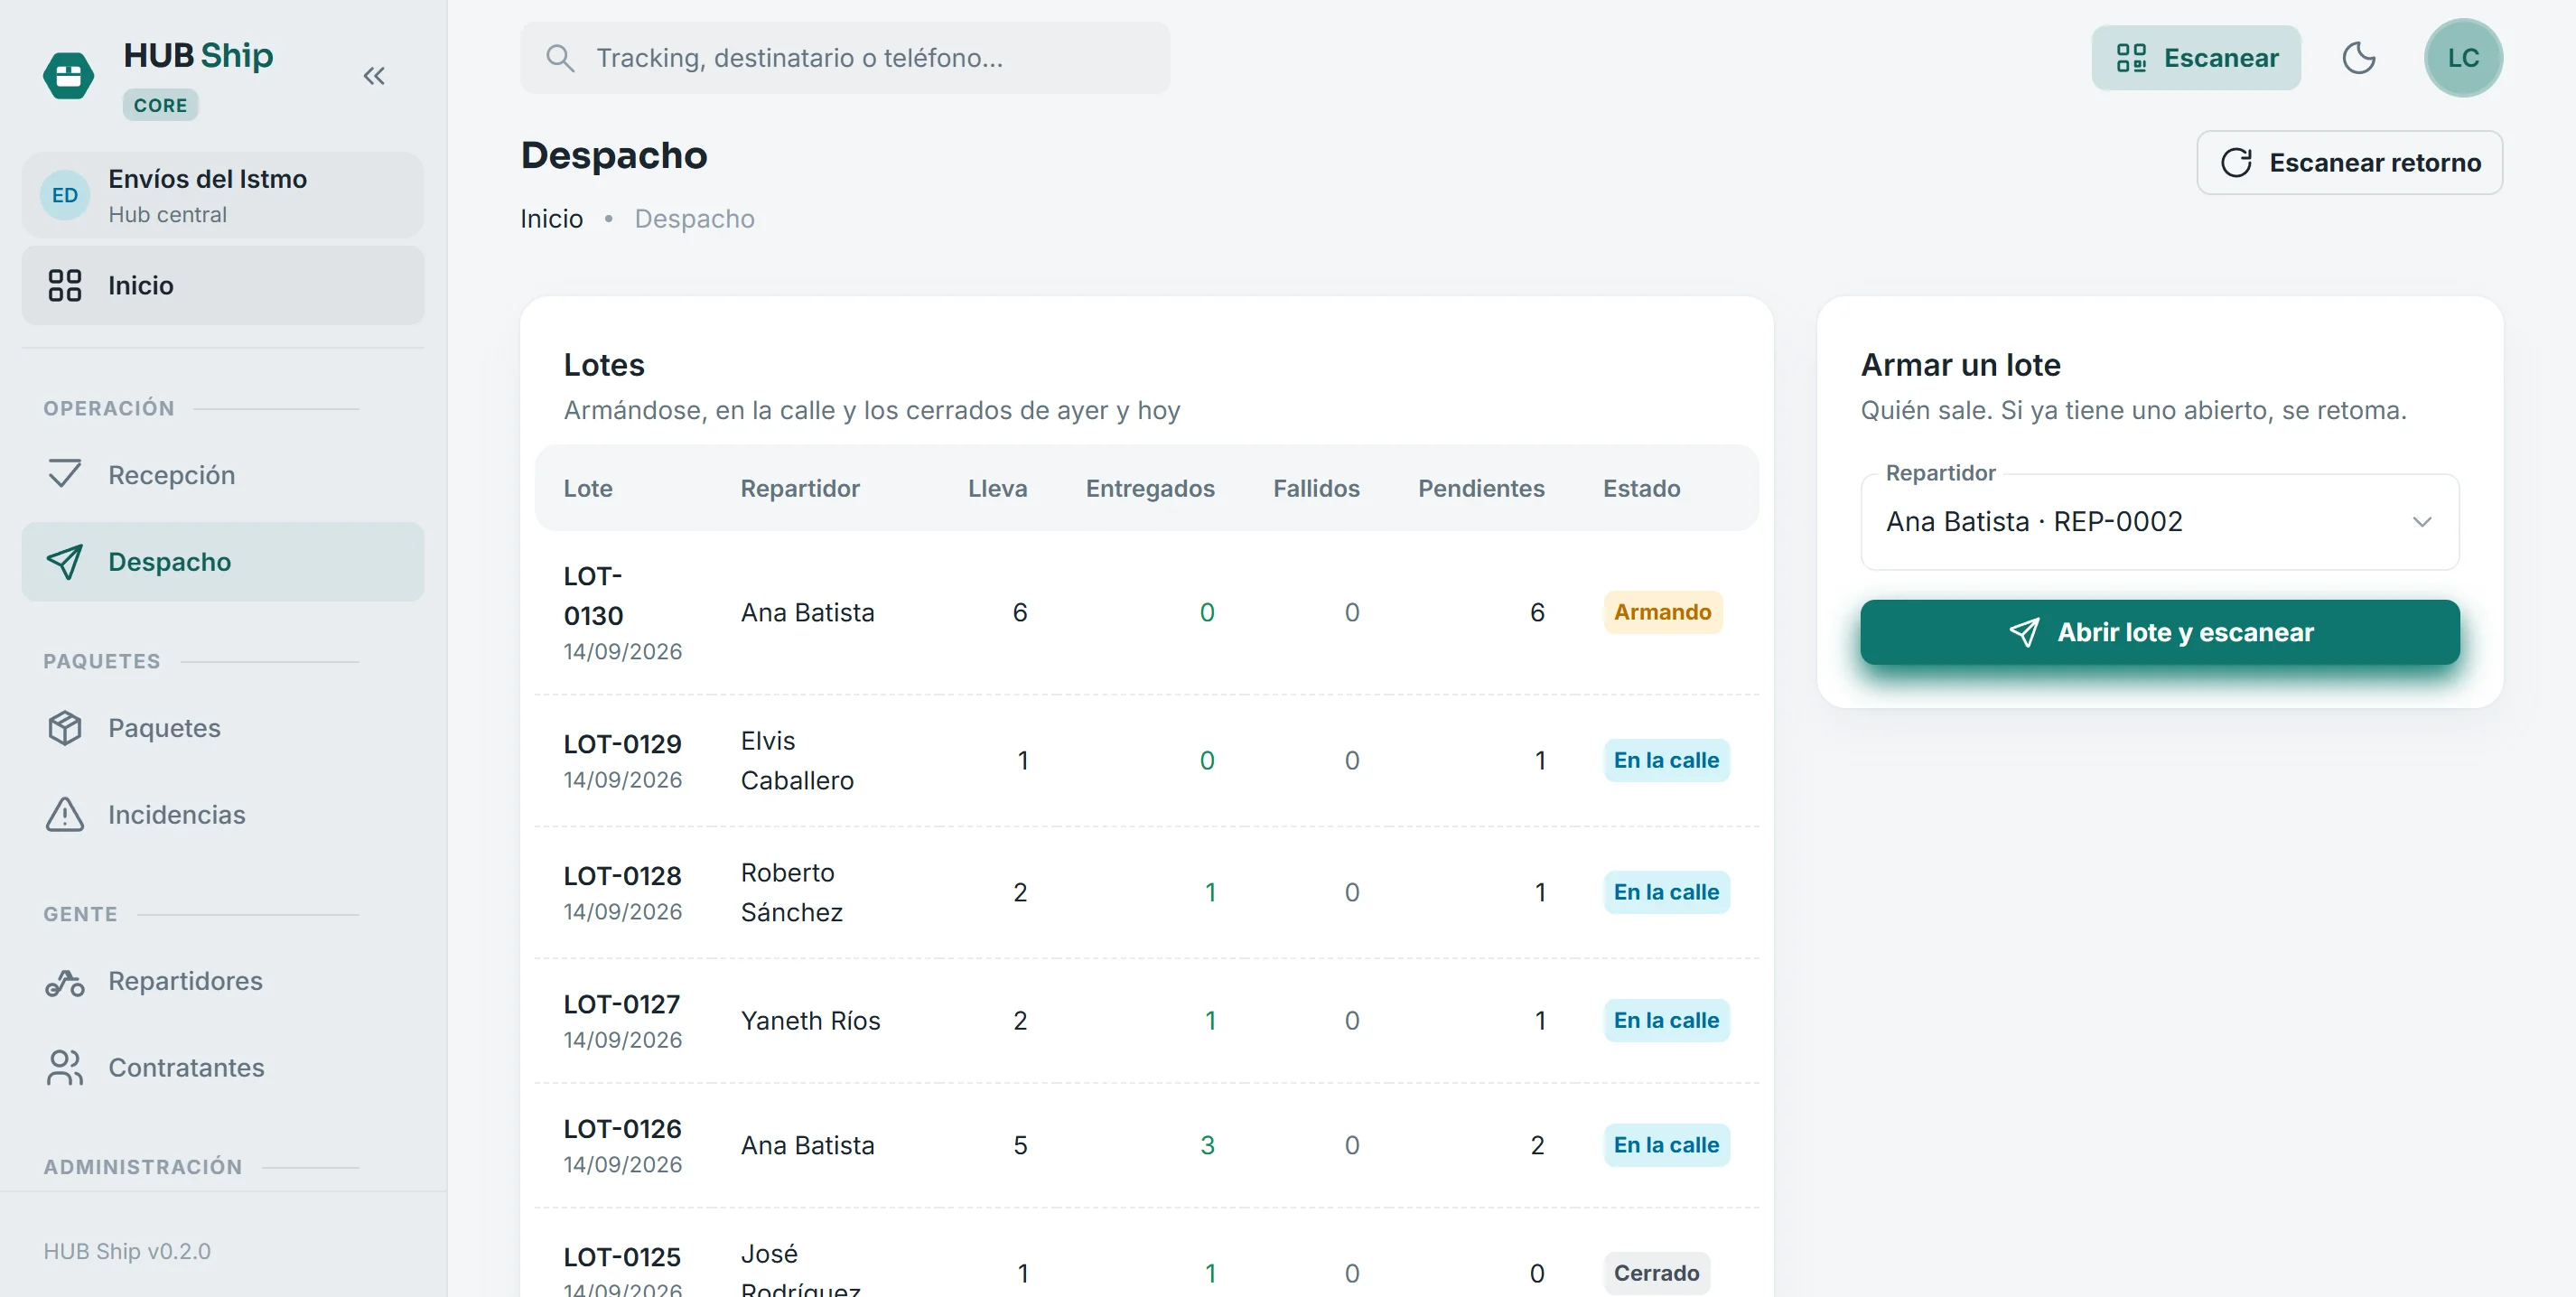Click the Incidencias warning triangle icon

[65, 815]
